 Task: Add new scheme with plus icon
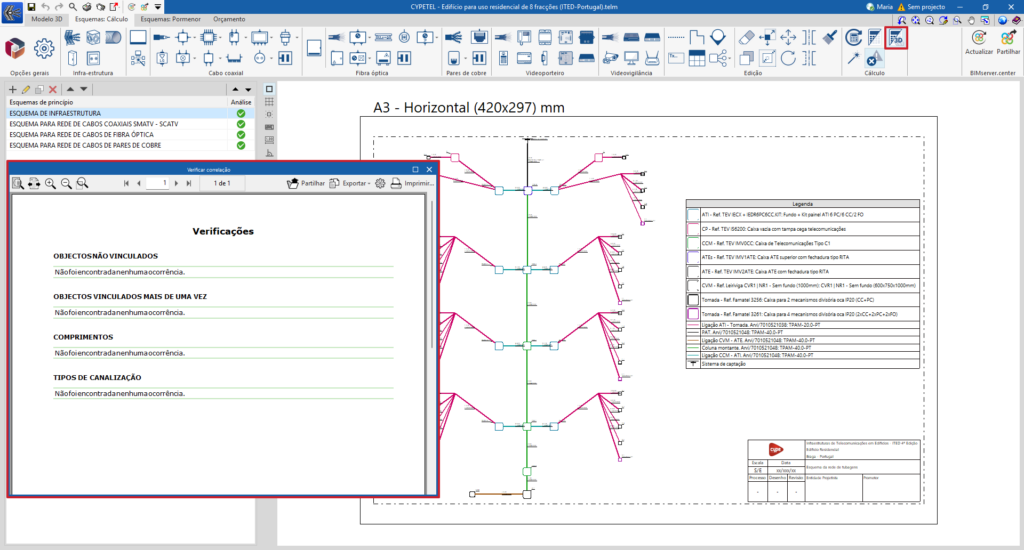[x=11, y=90]
